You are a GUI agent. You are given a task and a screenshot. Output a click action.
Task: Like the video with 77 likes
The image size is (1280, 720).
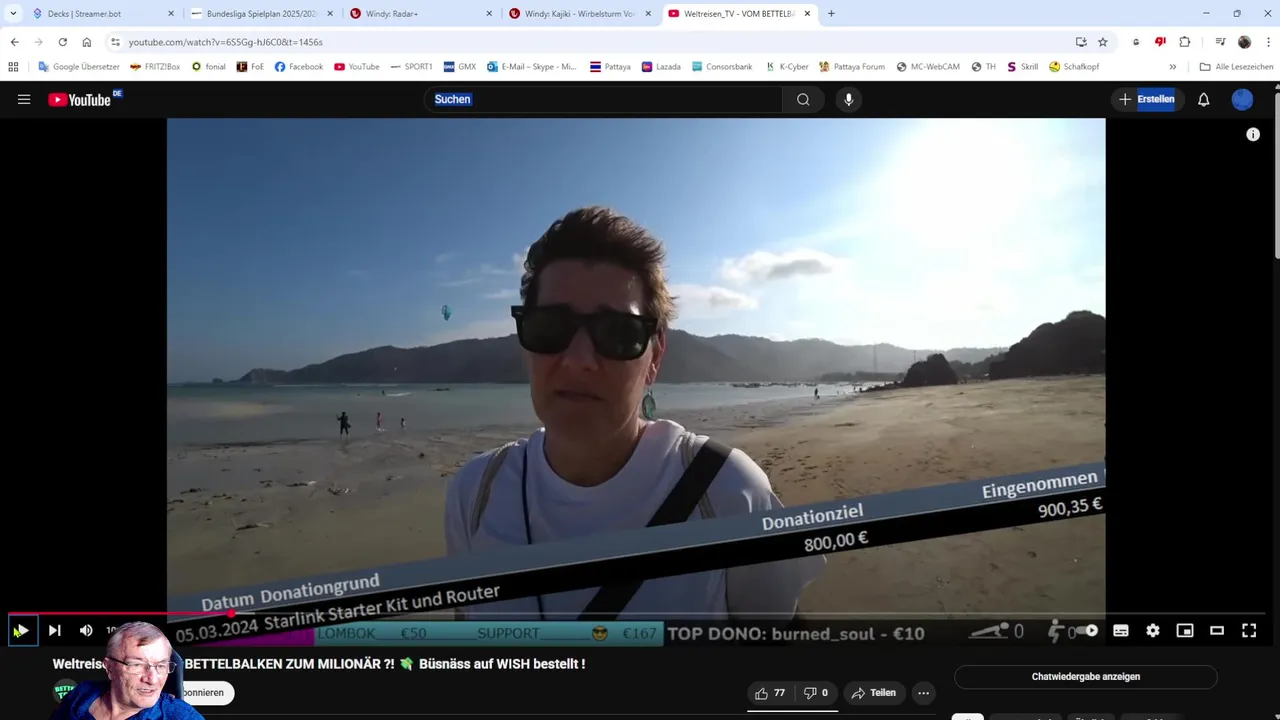point(770,693)
